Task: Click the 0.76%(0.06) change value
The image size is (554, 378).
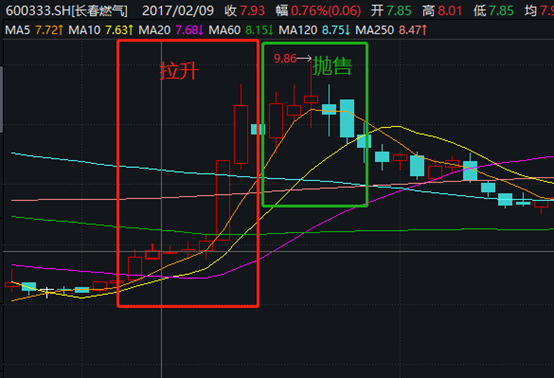Action: (326, 11)
